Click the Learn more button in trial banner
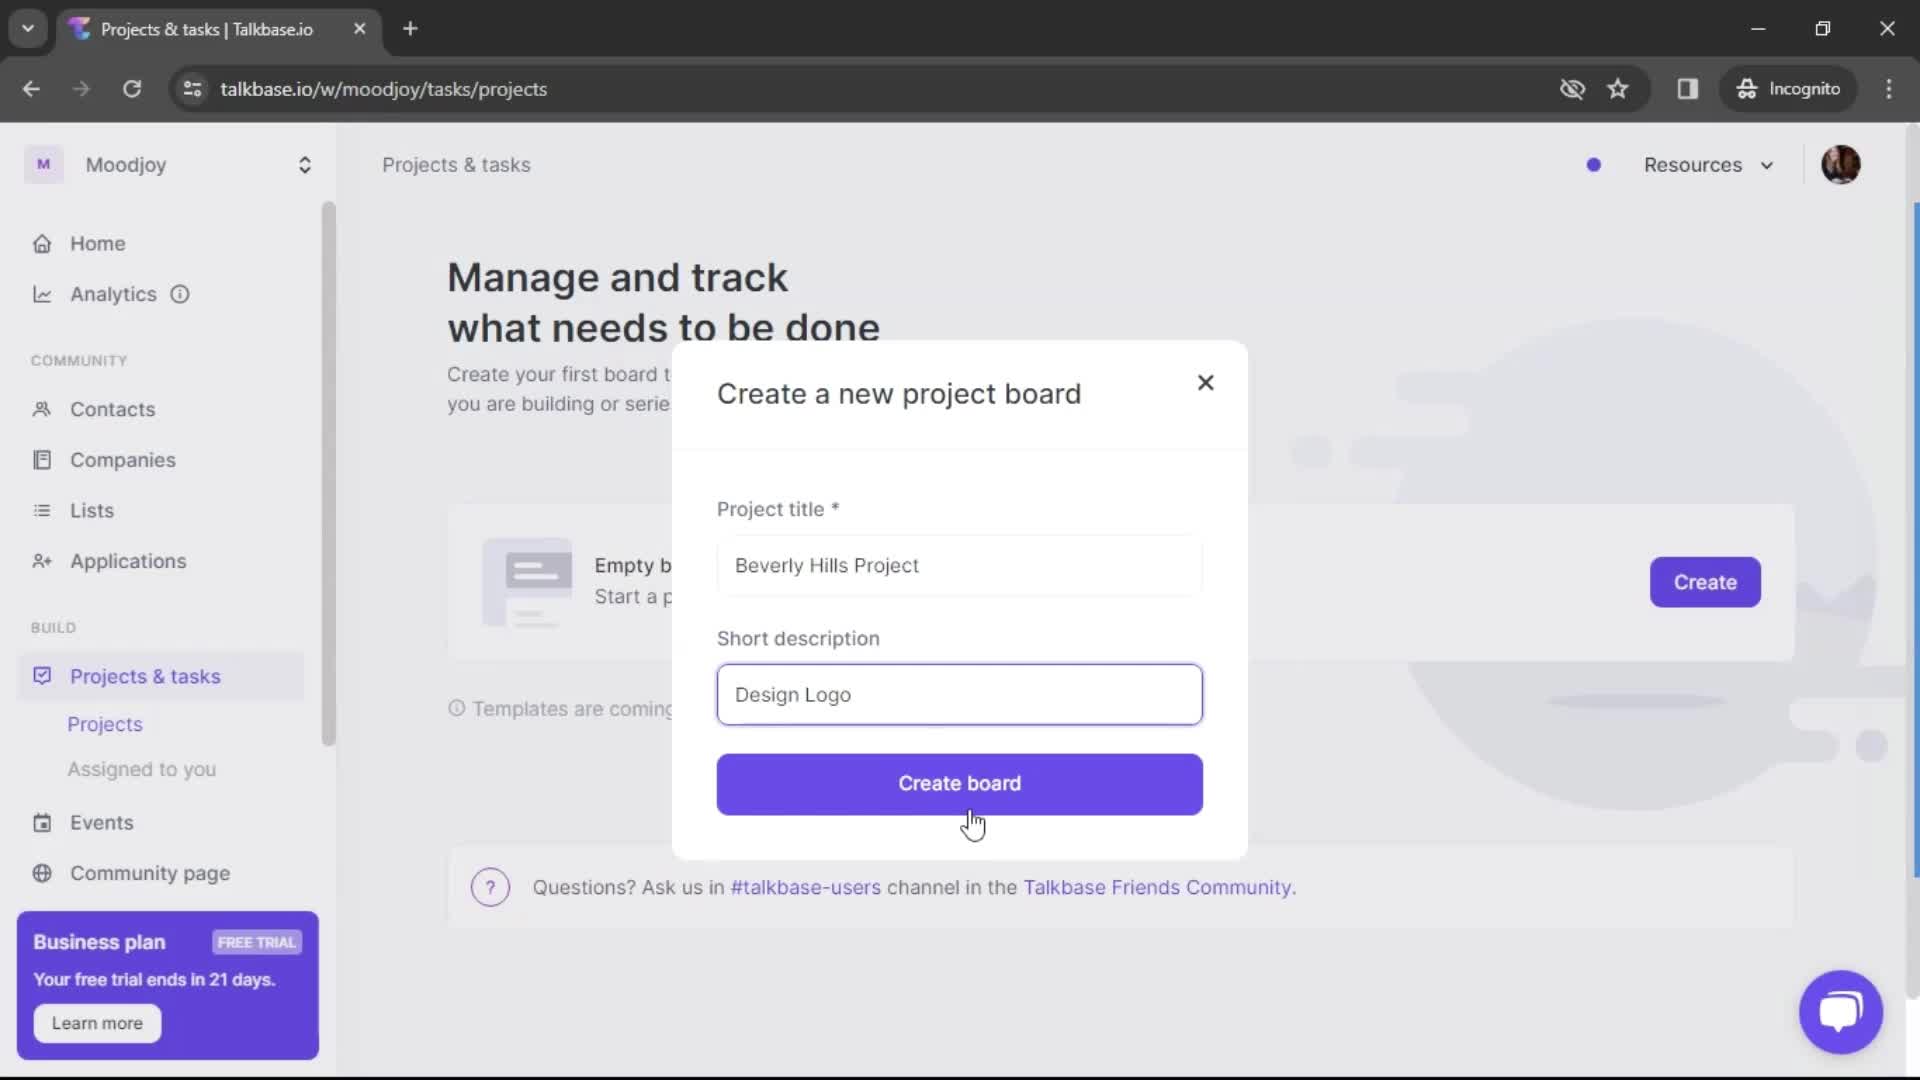1920x1080 pixels. point(96,1023)
